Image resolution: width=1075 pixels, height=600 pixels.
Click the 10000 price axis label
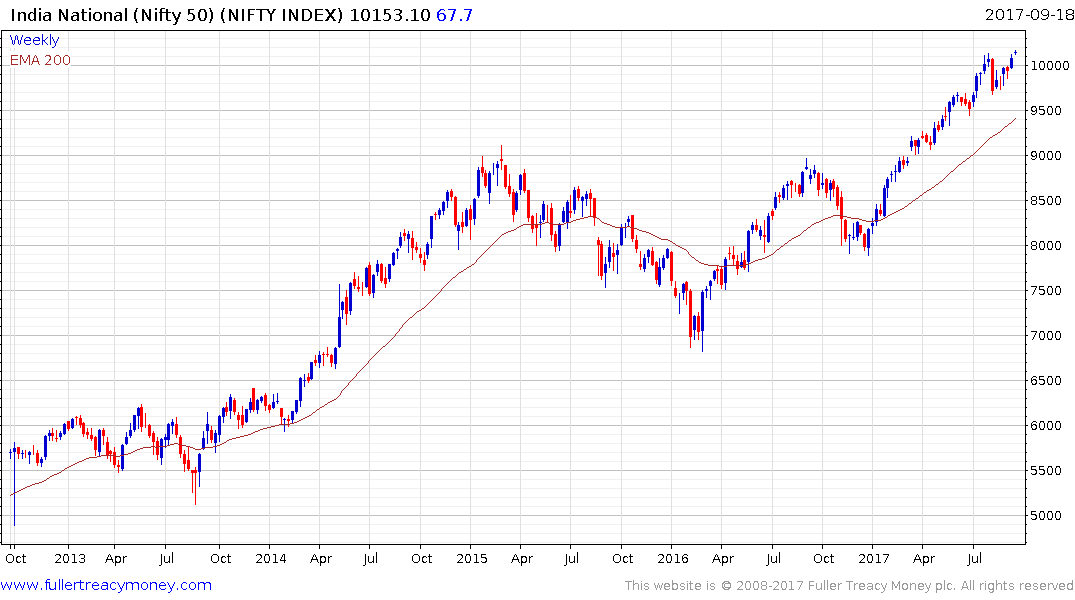[x=1050, y=66]
